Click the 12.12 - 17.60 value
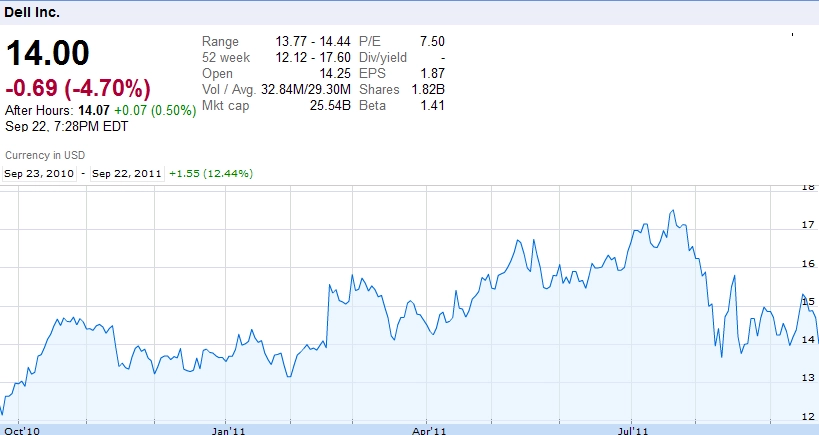The image size is (819, 435). [313, 57]
